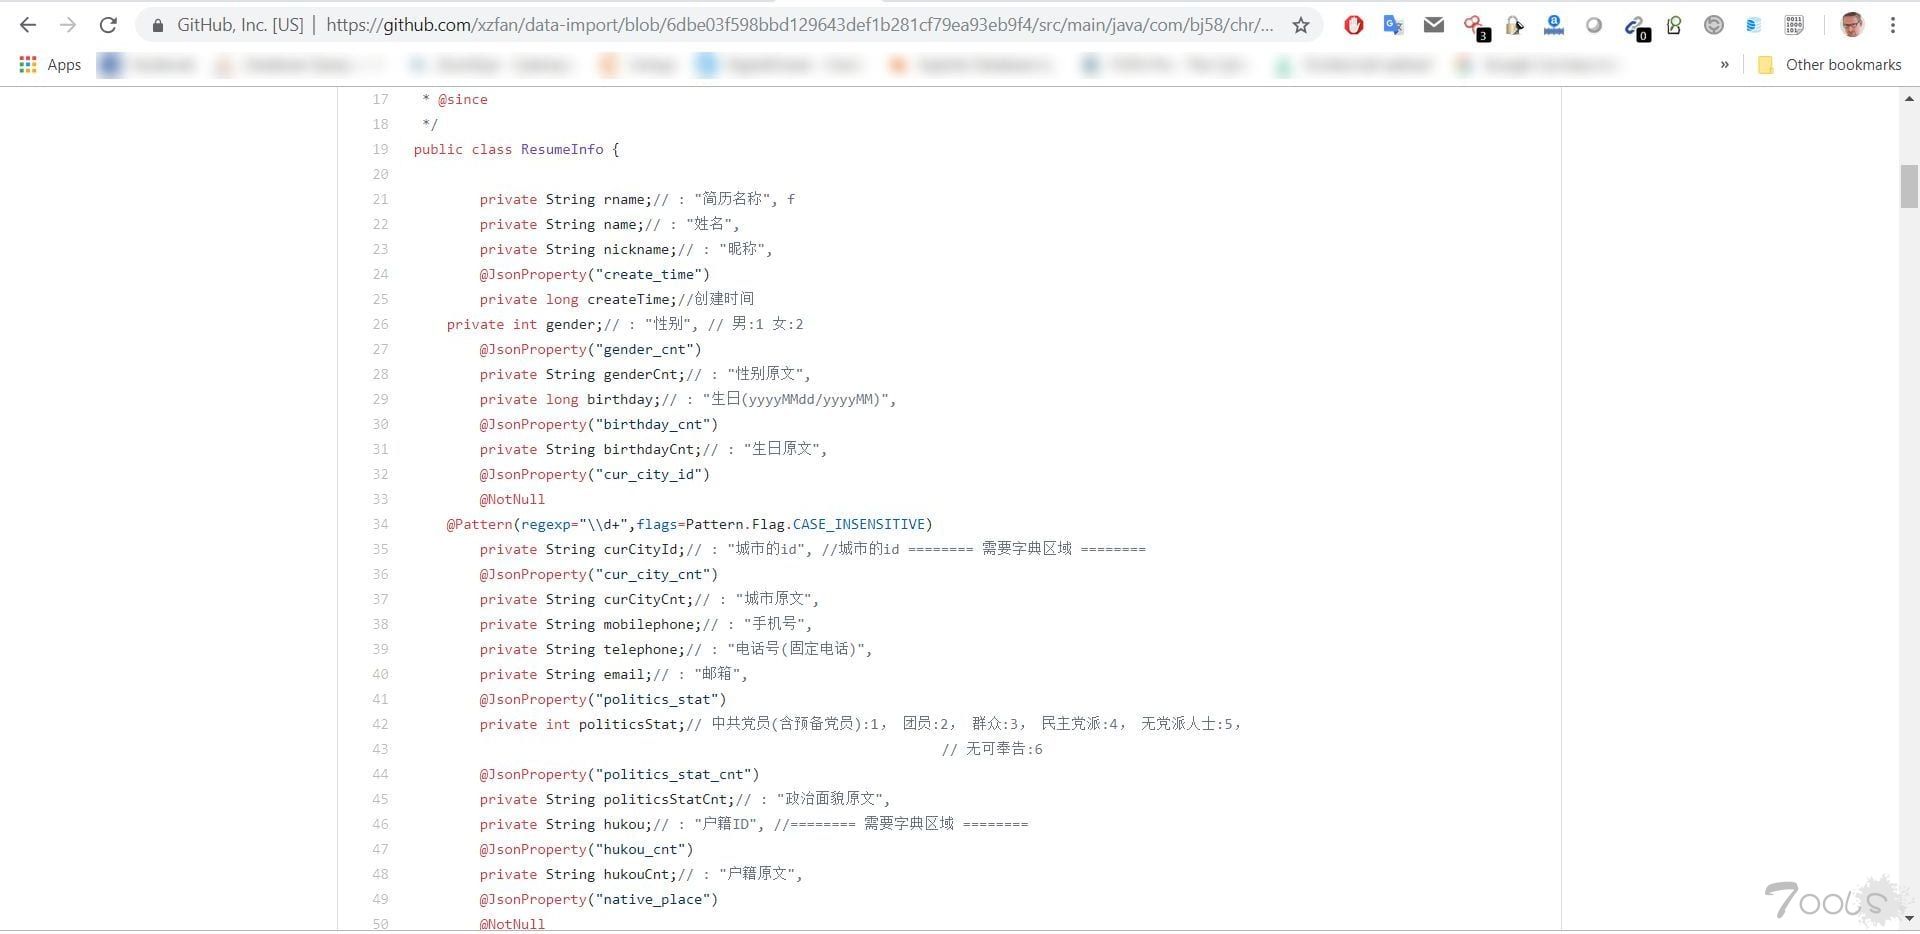Click the GitHub URL in address bar

click(800, 25)
